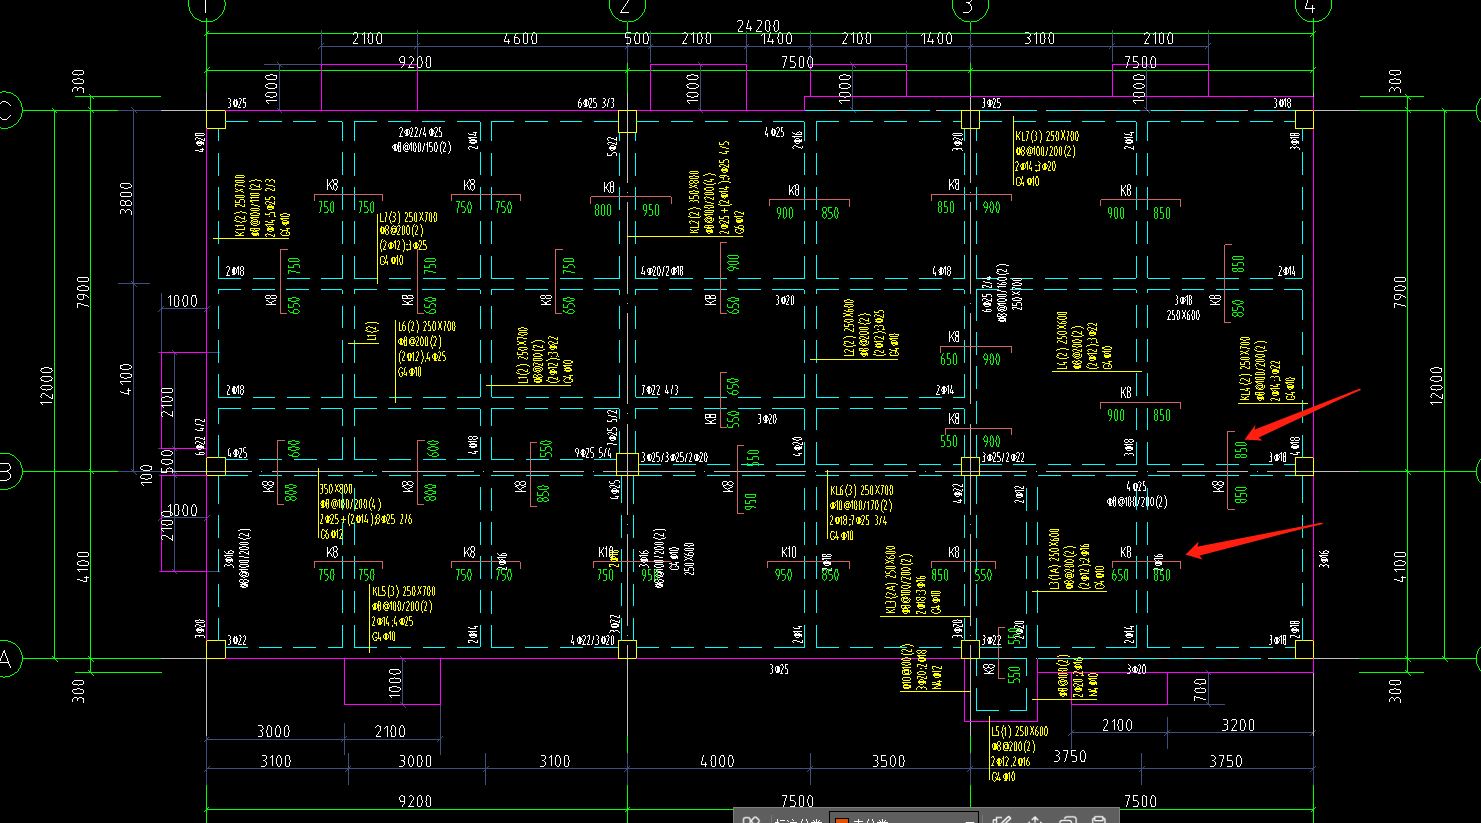Click the rotated L4(2) 250X600 label

point(1062,341)
